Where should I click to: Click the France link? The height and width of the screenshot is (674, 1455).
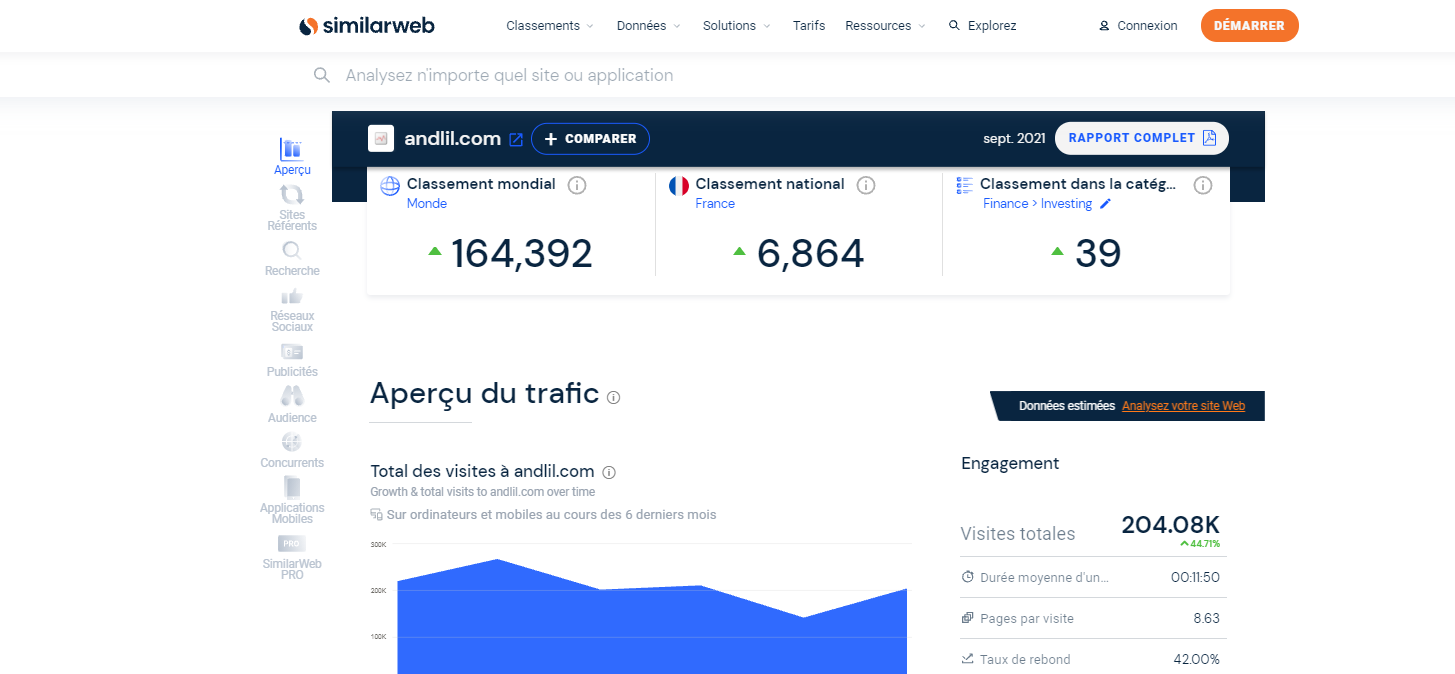(715, 203)
